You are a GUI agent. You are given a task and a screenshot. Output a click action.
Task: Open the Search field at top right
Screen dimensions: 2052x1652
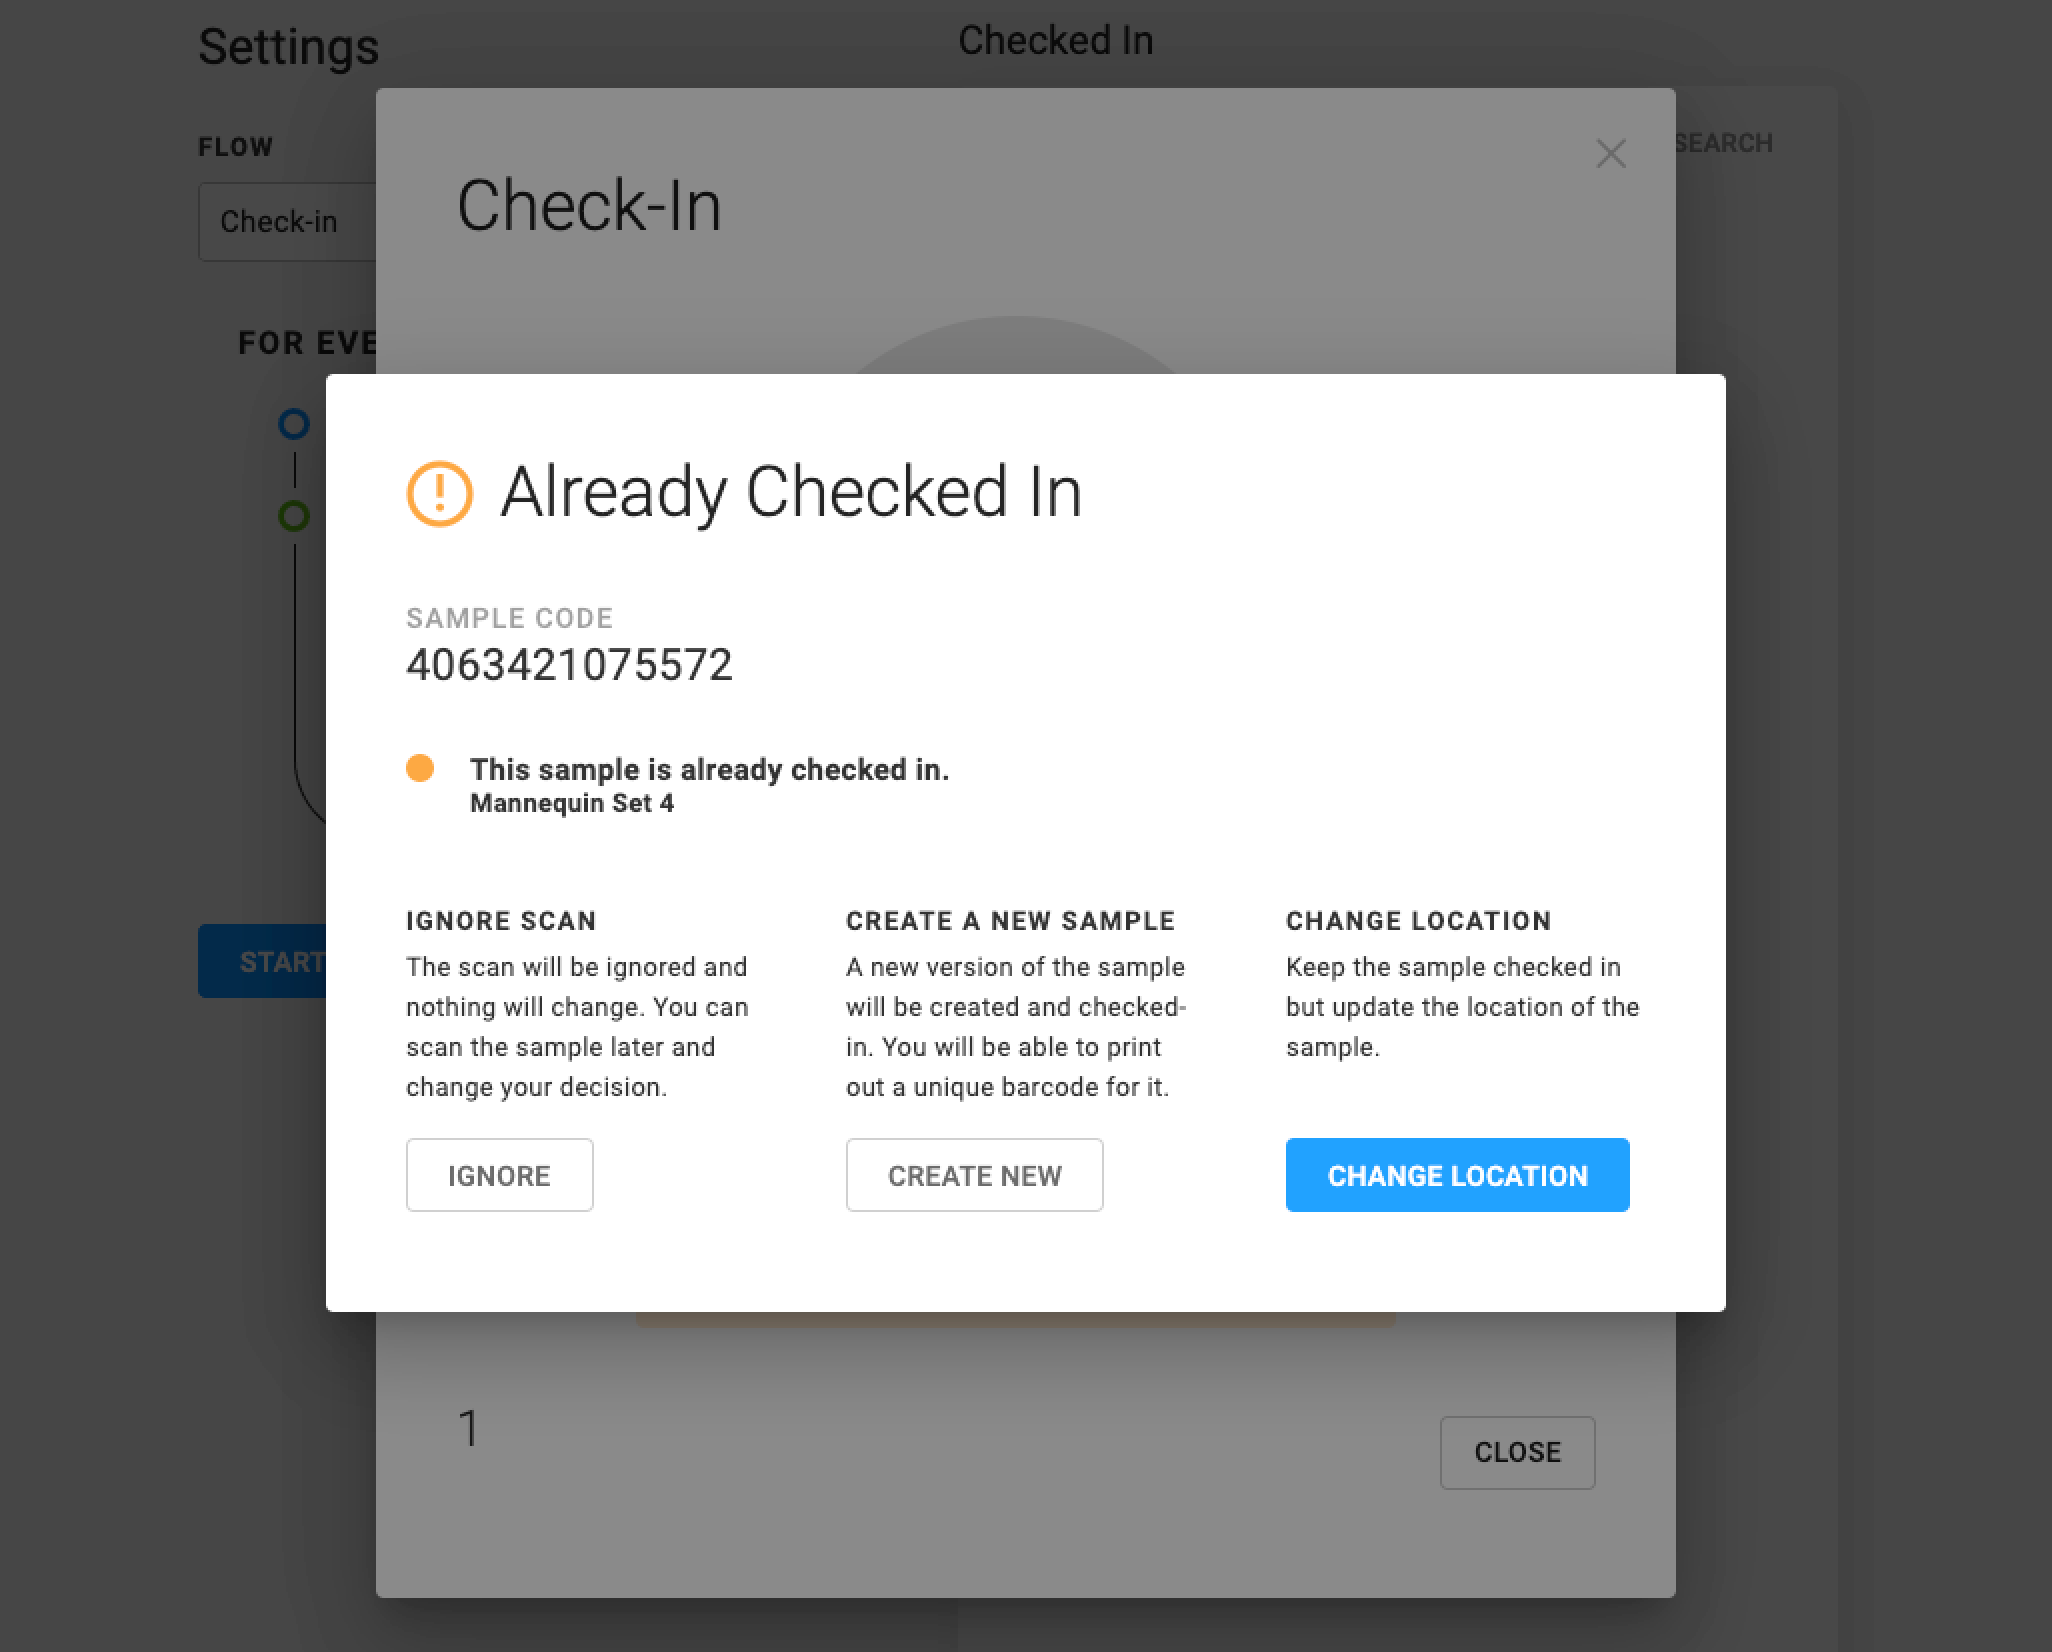tap(1724, 143)
